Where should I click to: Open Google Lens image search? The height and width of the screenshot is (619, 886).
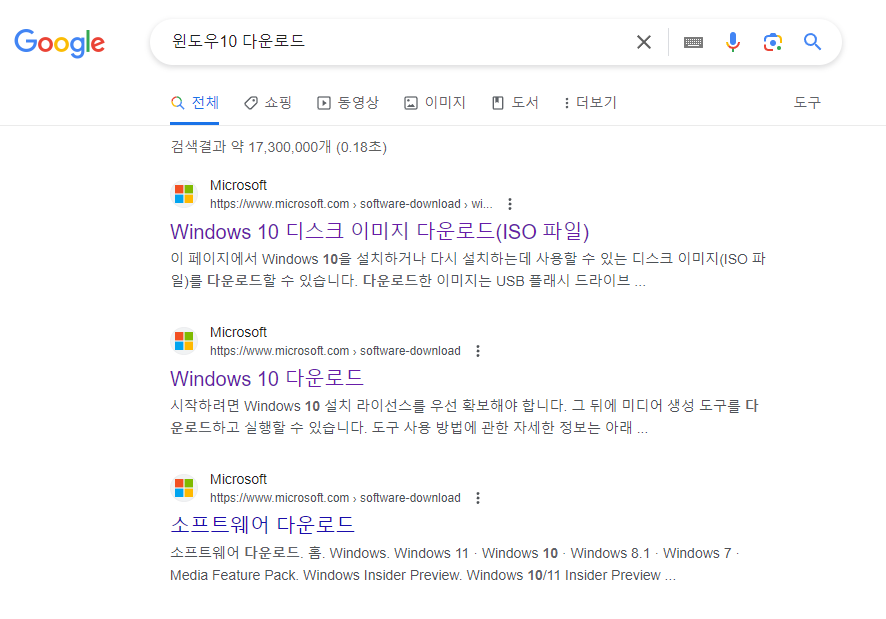pyautogui.click(x=772, y=42)
